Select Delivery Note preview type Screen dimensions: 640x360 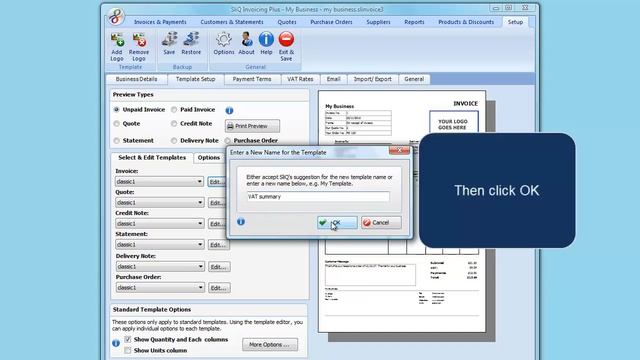coord(174,140)
